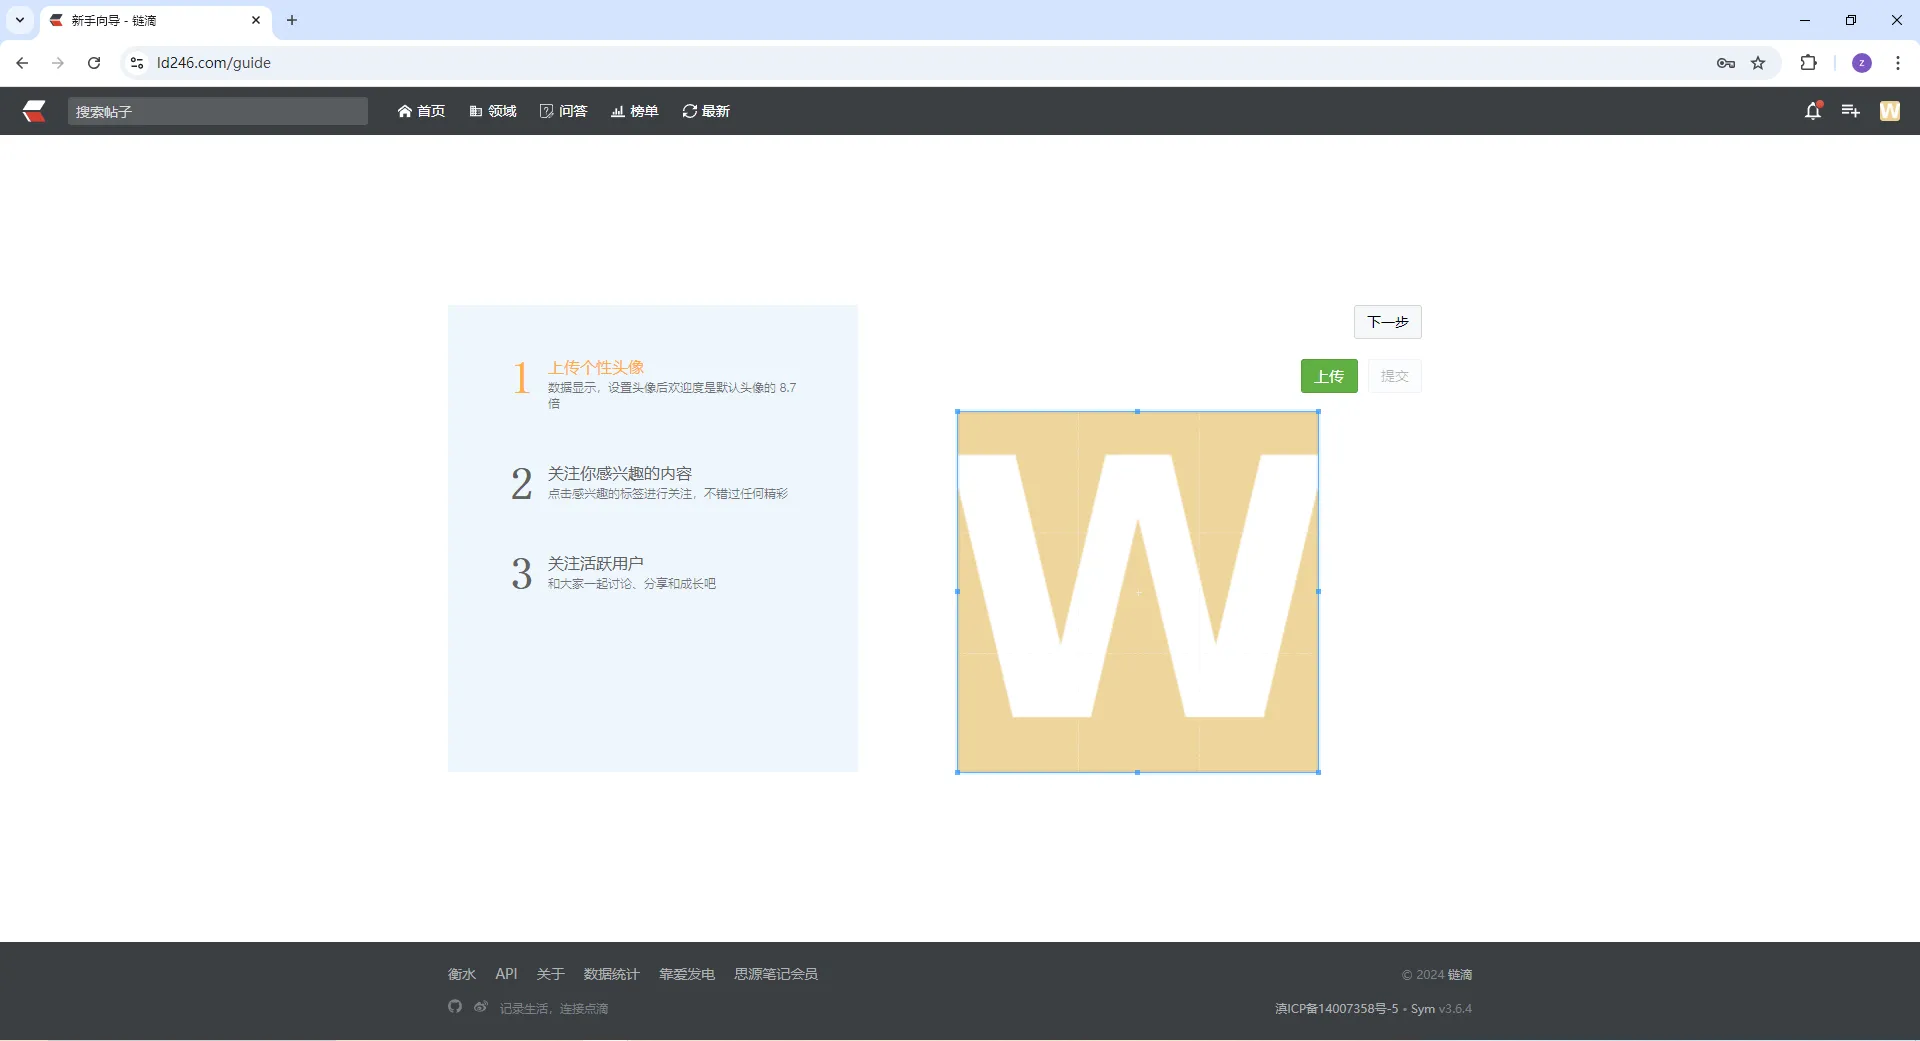
Task: Minimize the browser window
Action: 1805,20
